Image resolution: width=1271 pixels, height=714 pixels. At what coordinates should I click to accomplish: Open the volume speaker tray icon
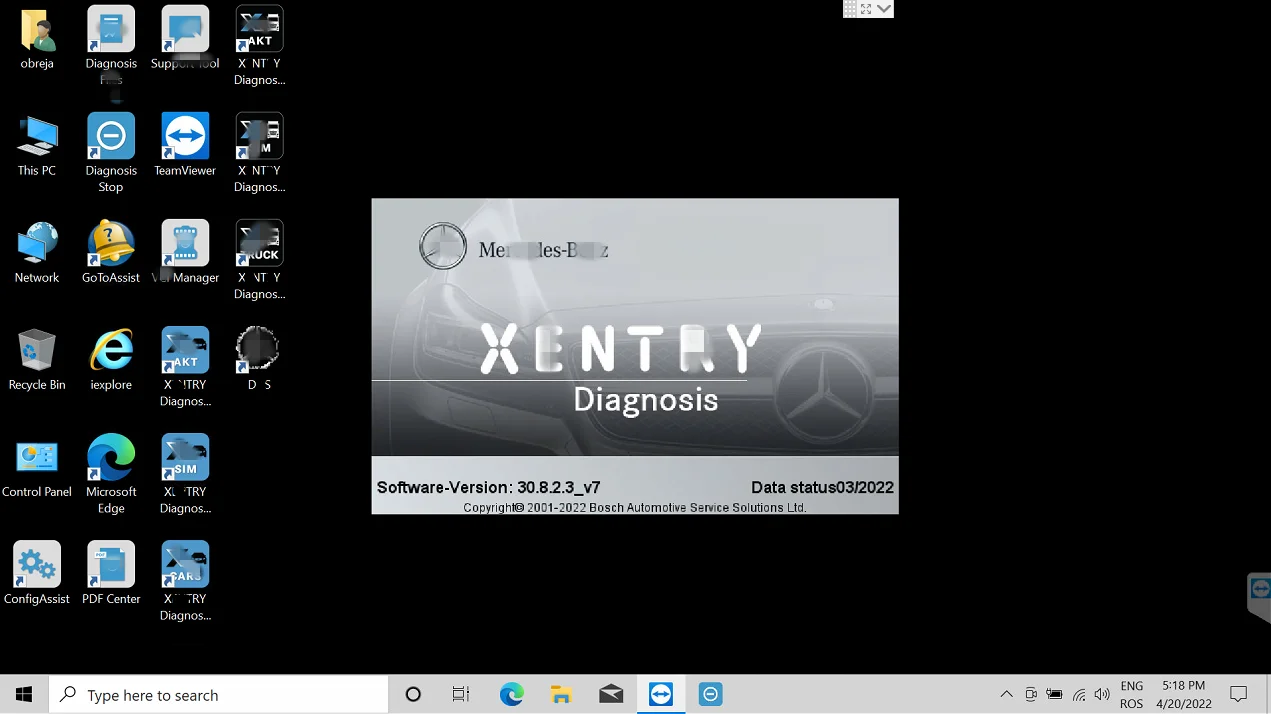(1102, 694)
